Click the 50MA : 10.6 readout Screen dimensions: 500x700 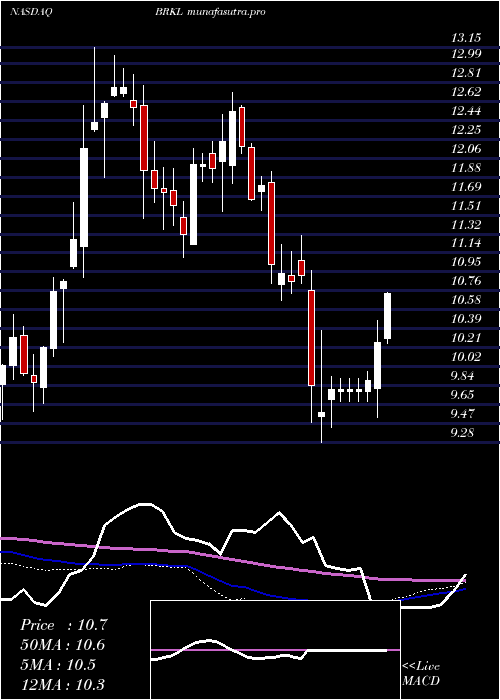click(x=62, y=645)
